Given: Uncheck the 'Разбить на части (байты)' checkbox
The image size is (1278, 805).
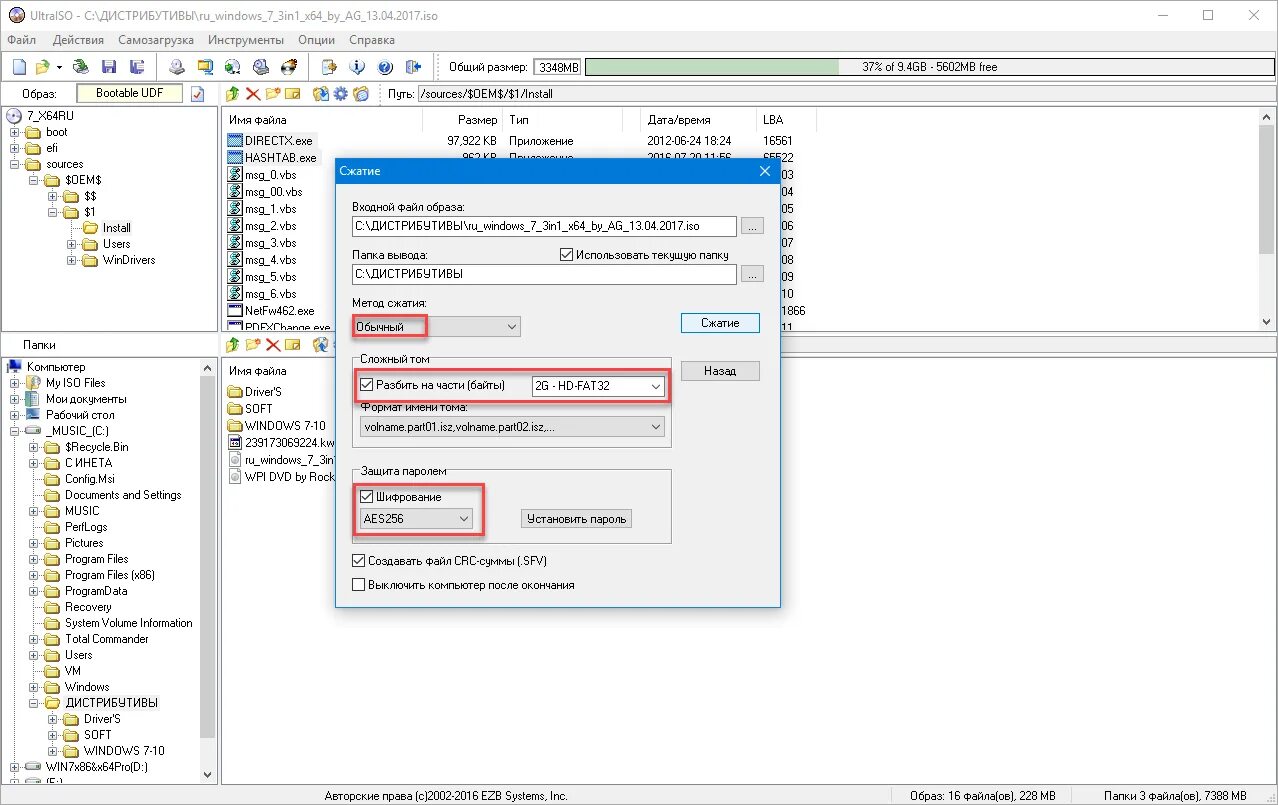Looking at the screenshot, I should [x=367, y=385].
